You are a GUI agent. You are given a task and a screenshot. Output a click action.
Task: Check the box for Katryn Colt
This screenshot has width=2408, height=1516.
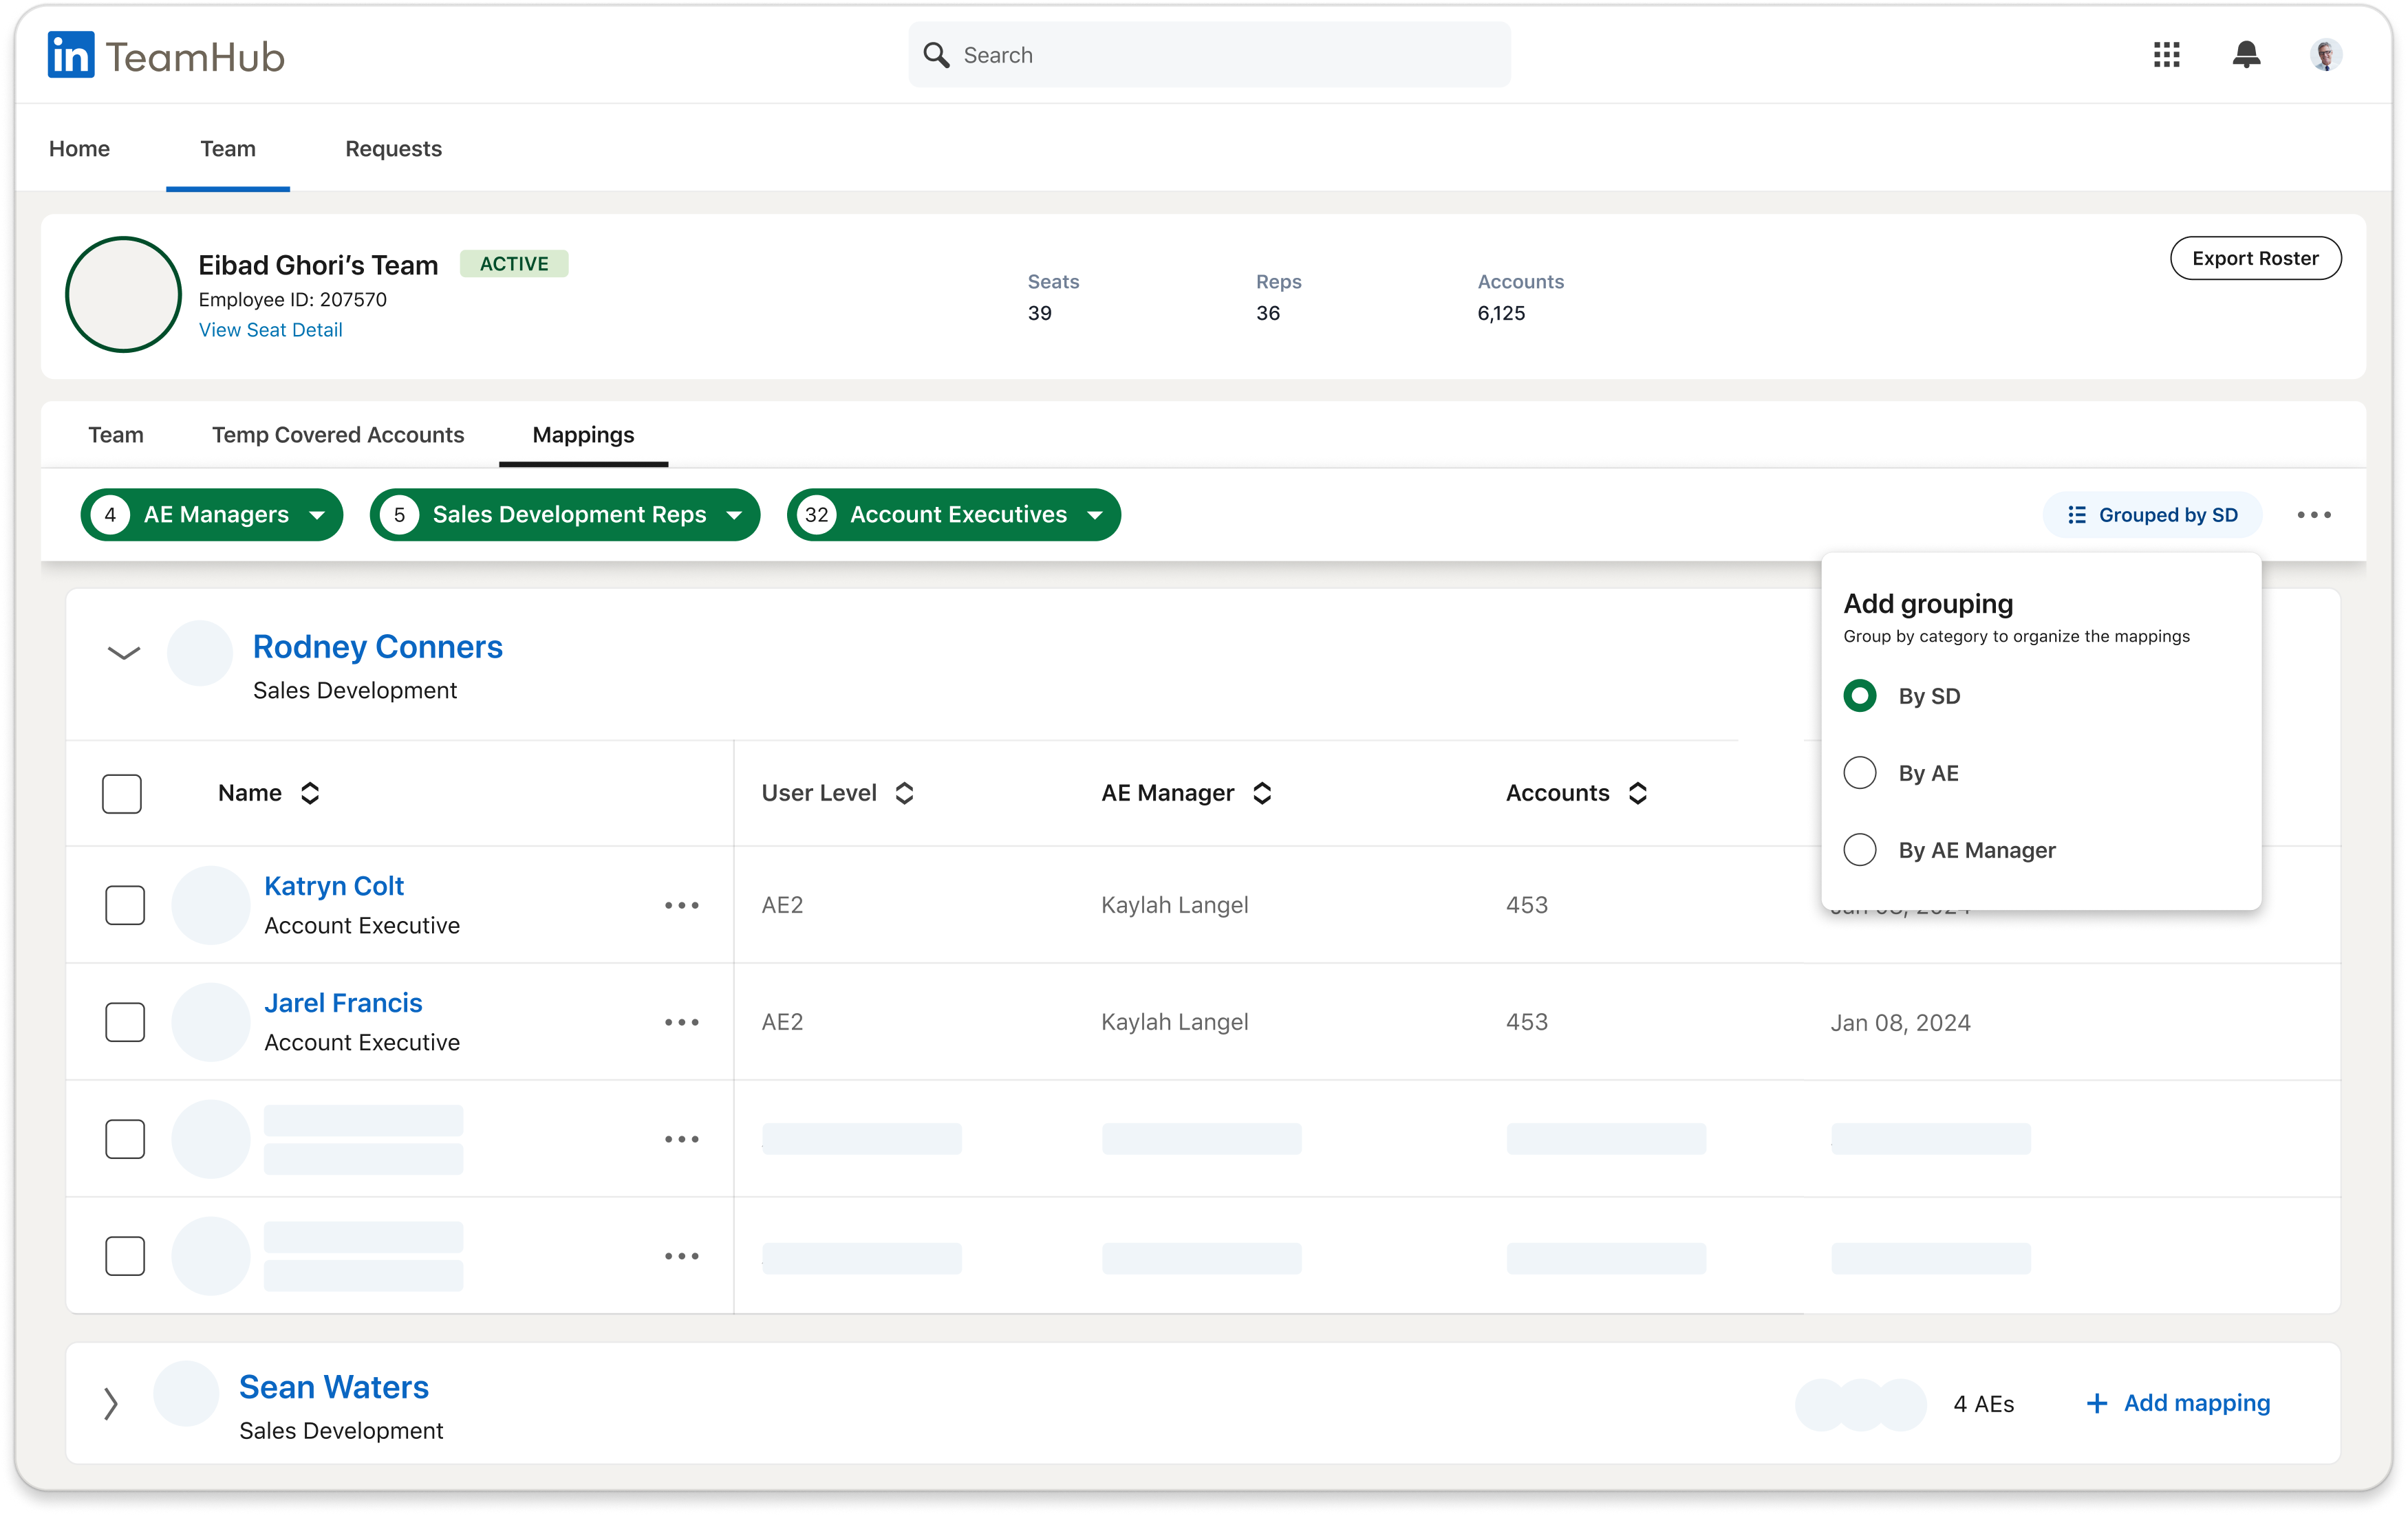click(x=125, y=905)
